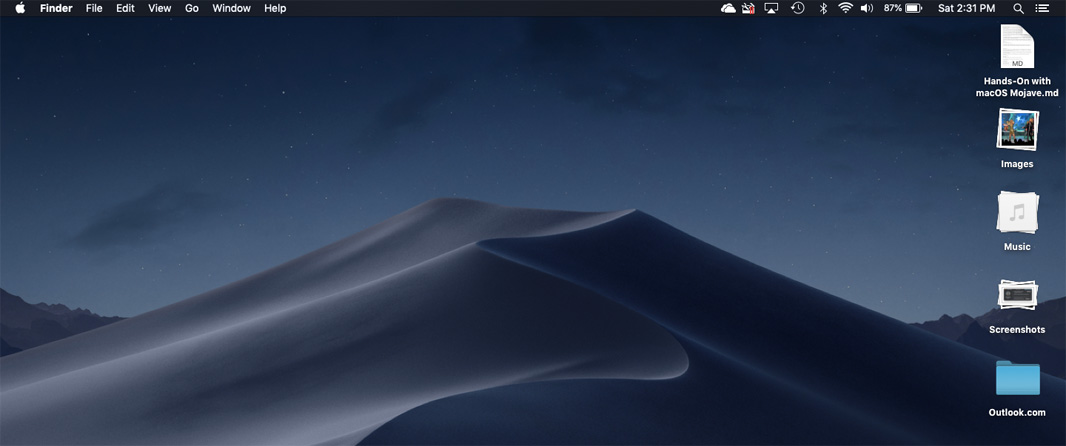1066x446 pixels.
Task: Open the Notification Center icon
Action: [x=1042, y=8]
